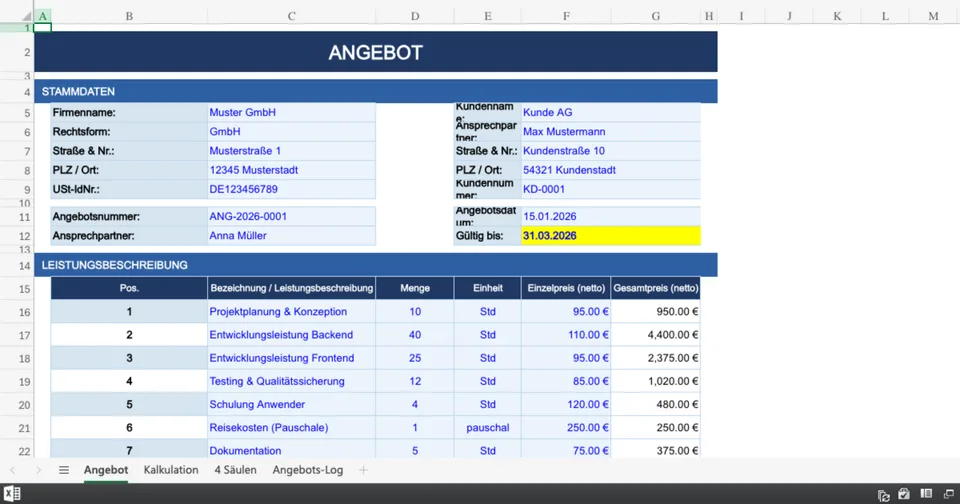Select the Max Mustermann cell
This screenshot has width=960, height=504.
(x=610, y=132)
